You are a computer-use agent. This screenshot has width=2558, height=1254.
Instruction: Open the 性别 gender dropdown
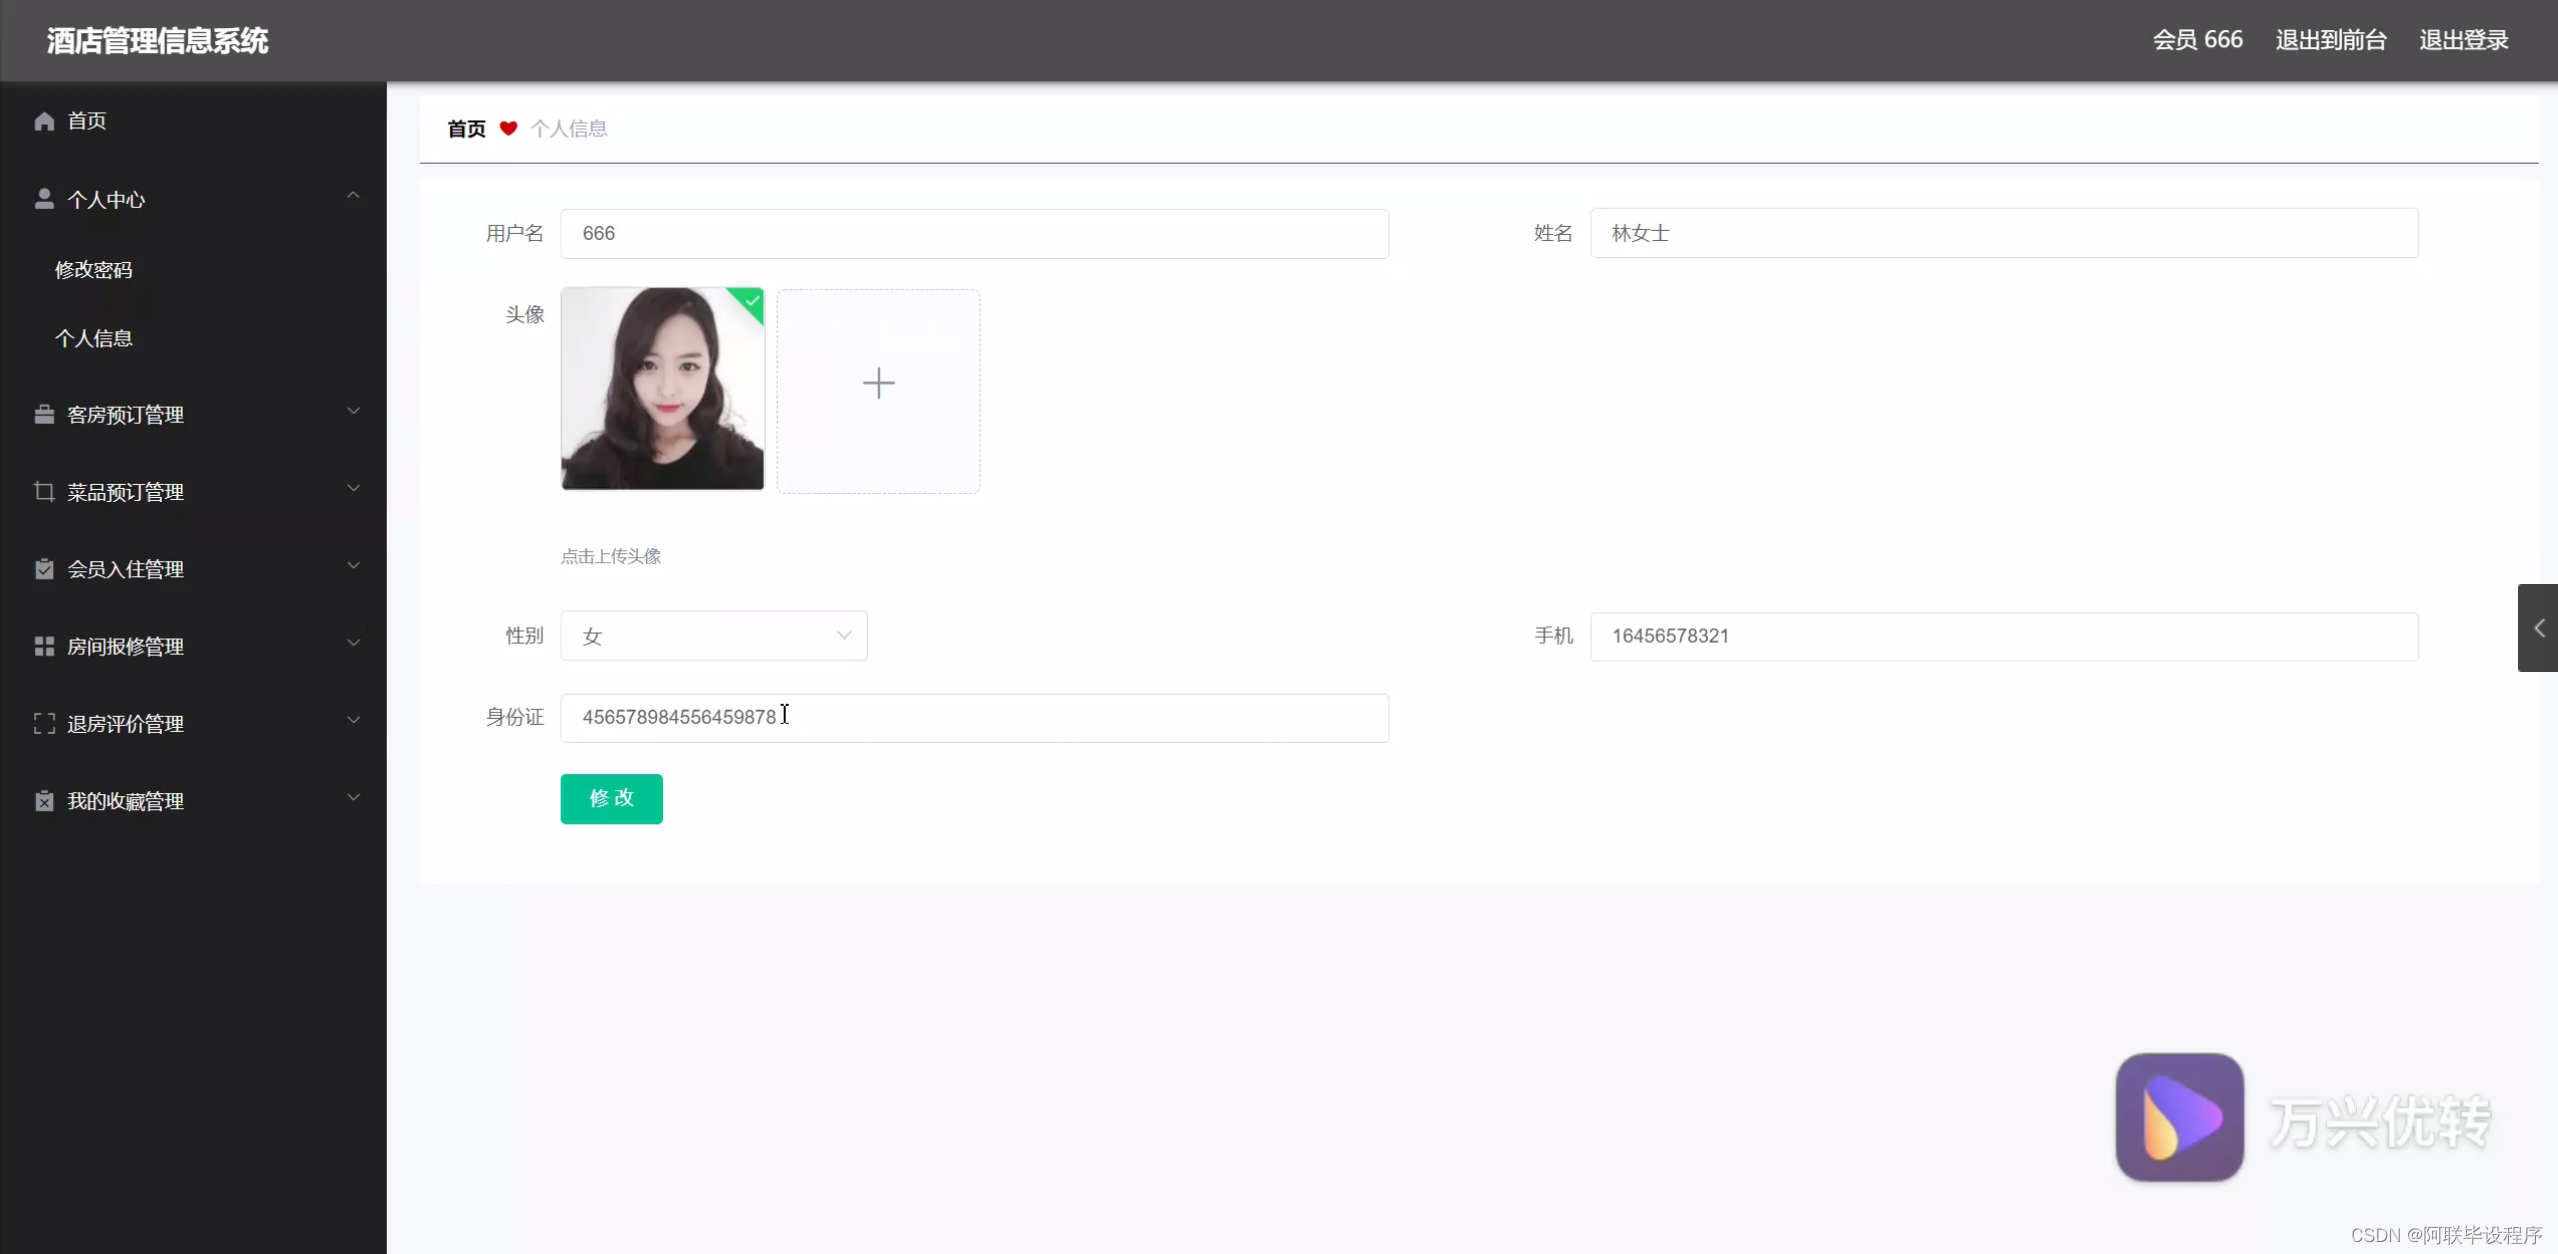pos(713,636)
